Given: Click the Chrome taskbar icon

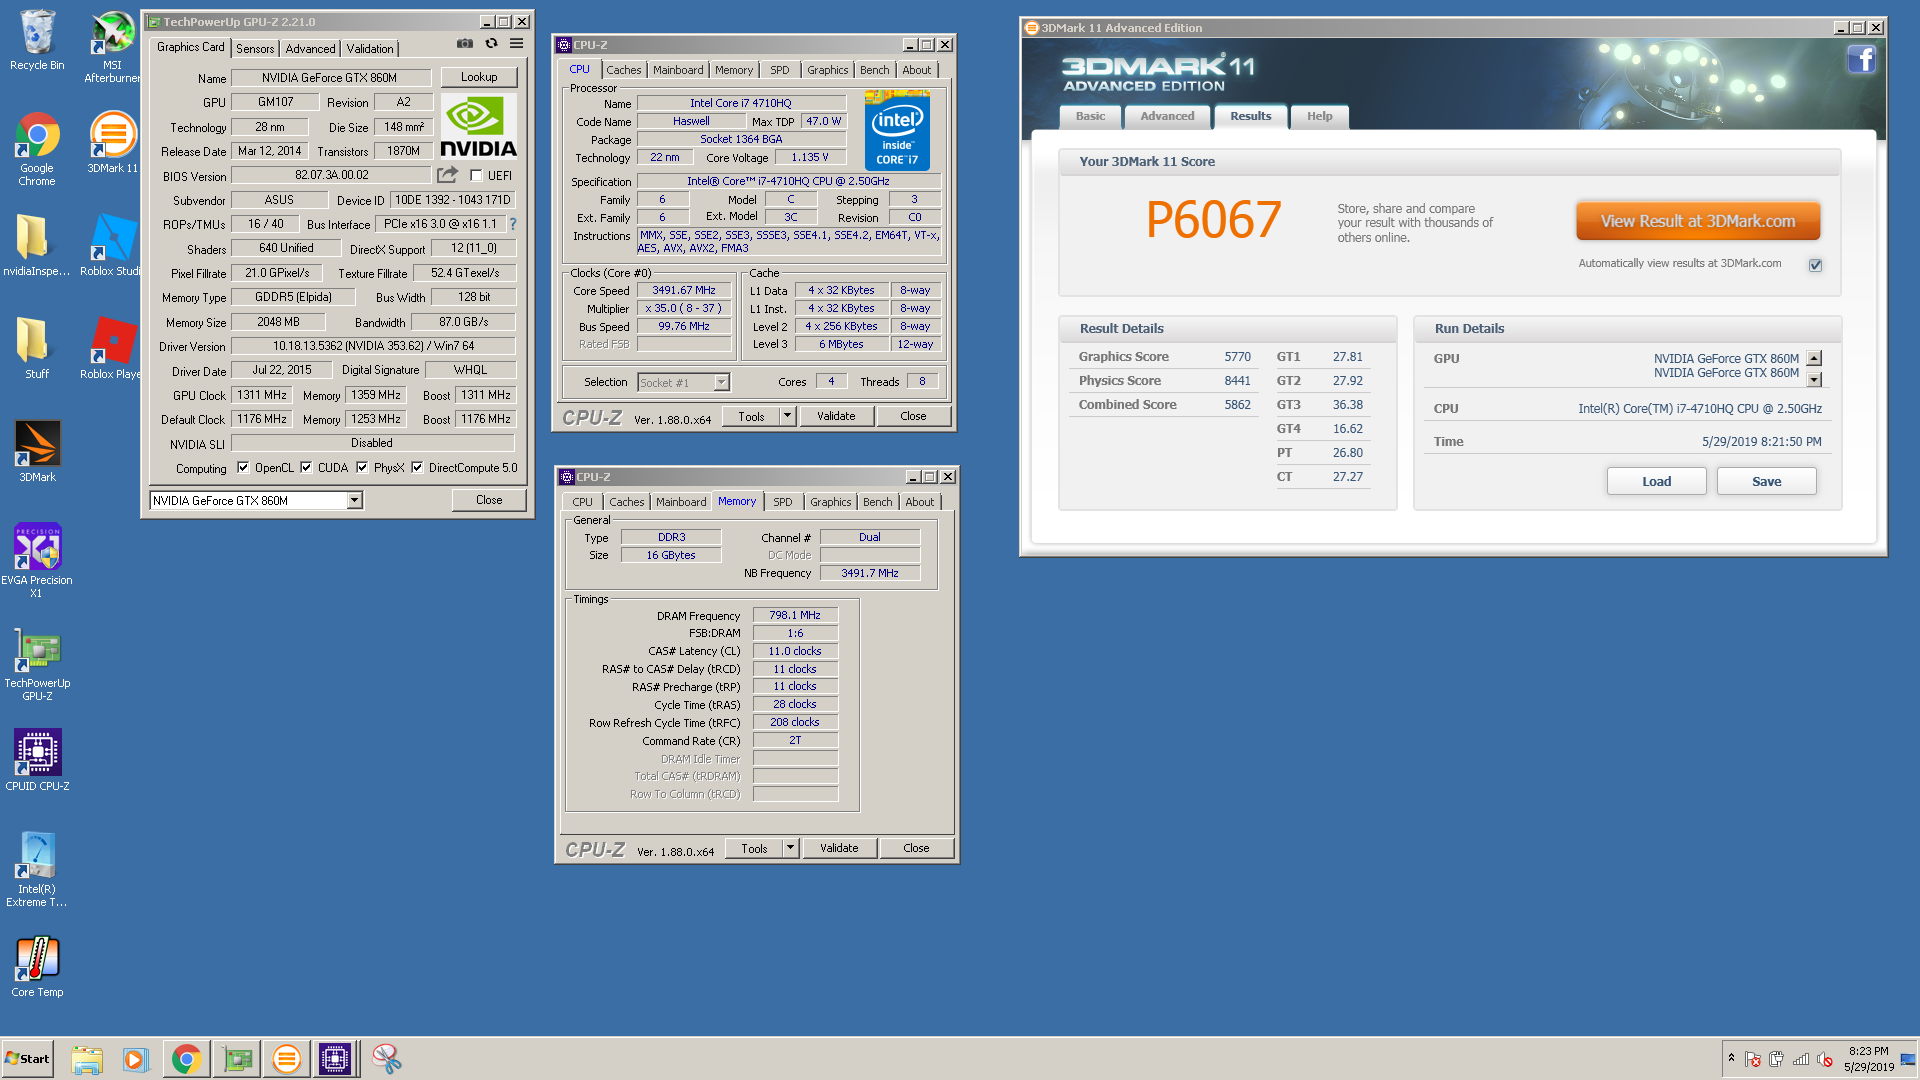Looking at the screenshot, I should (186, 1059).
